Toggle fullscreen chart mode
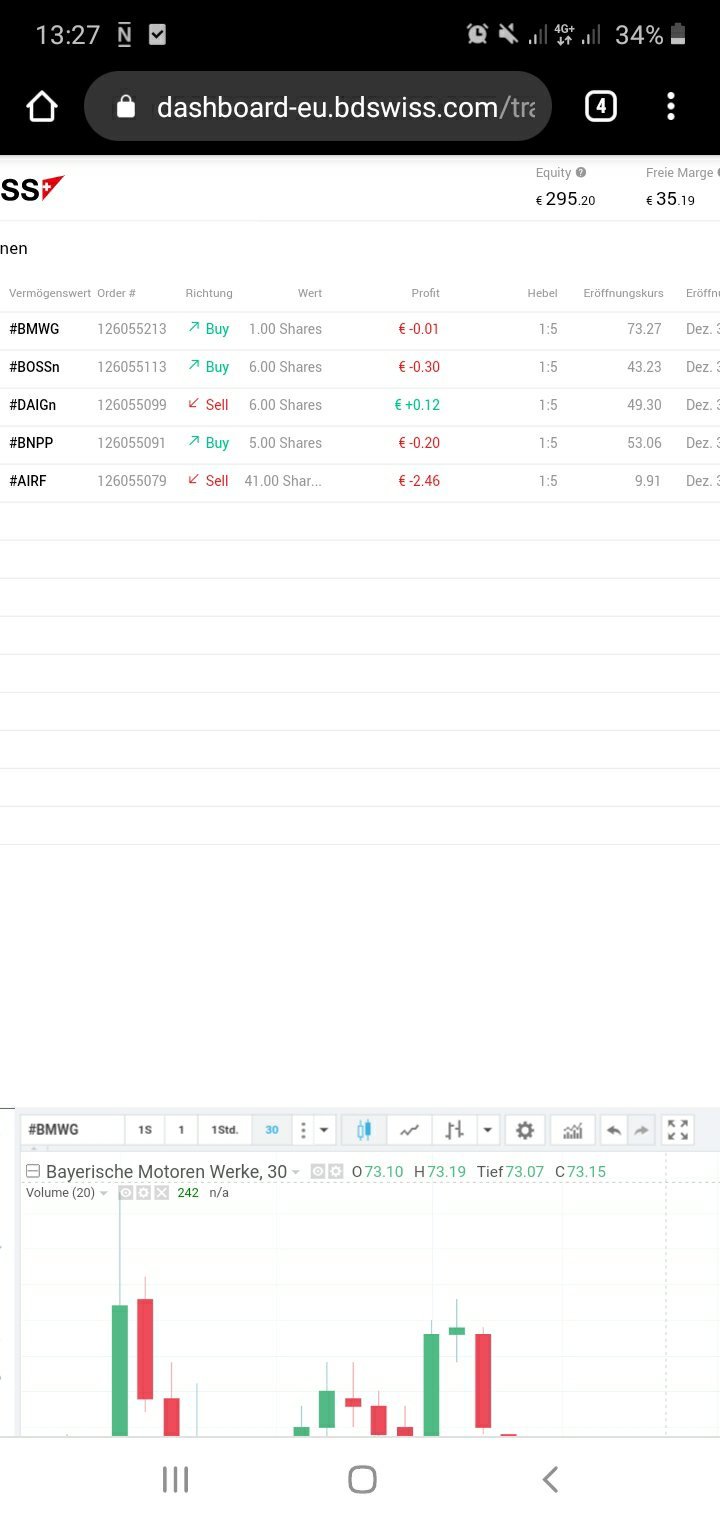The height and width of the screenshot is (1520, 720). click(x=678, y=1130)
